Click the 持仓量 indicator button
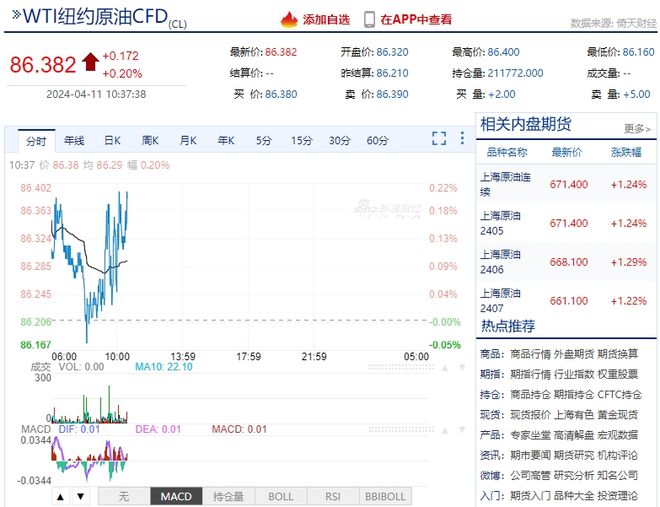Screen dimensions: 660x507 point(229,496)
